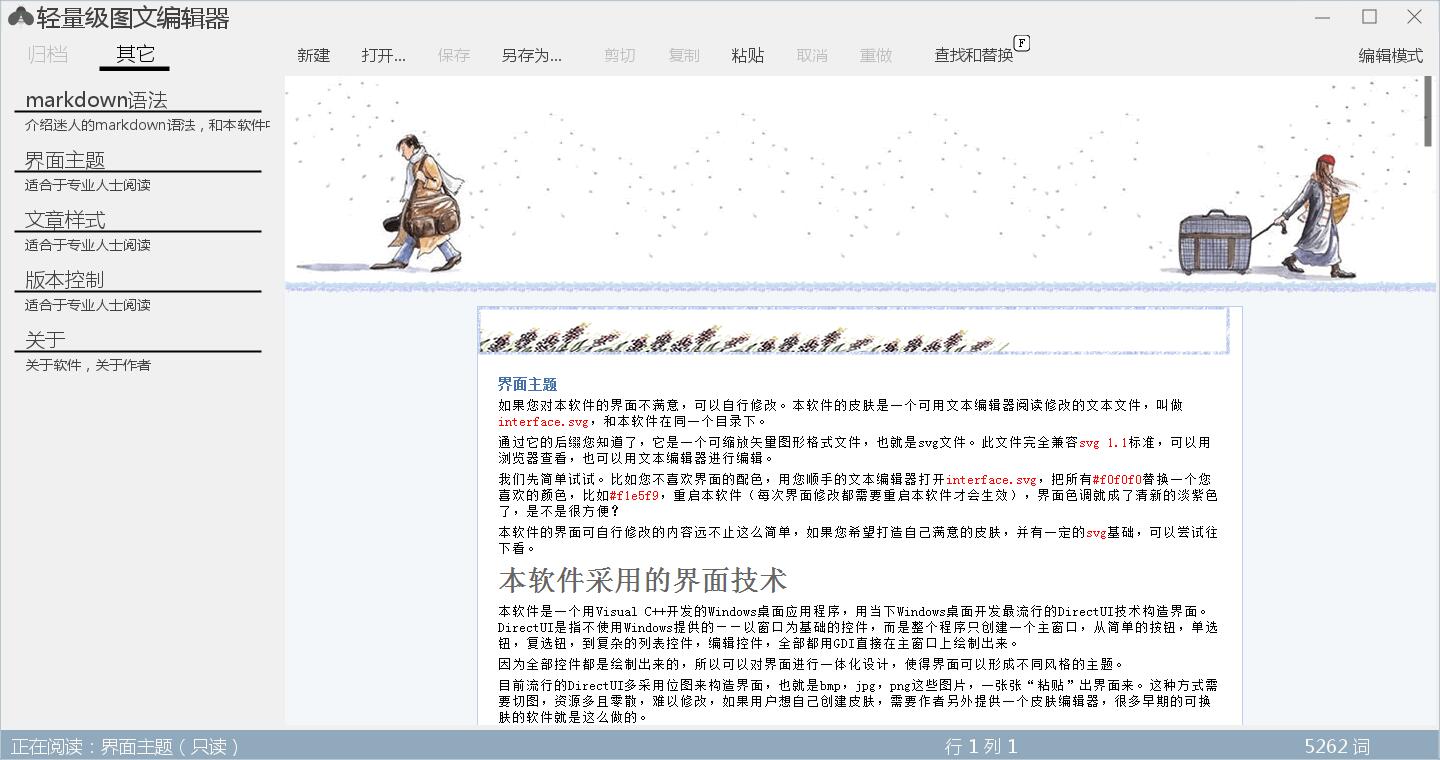Switch to the 归档 tab
Screen dimensions: 1440x760
(x=46, y=55)
